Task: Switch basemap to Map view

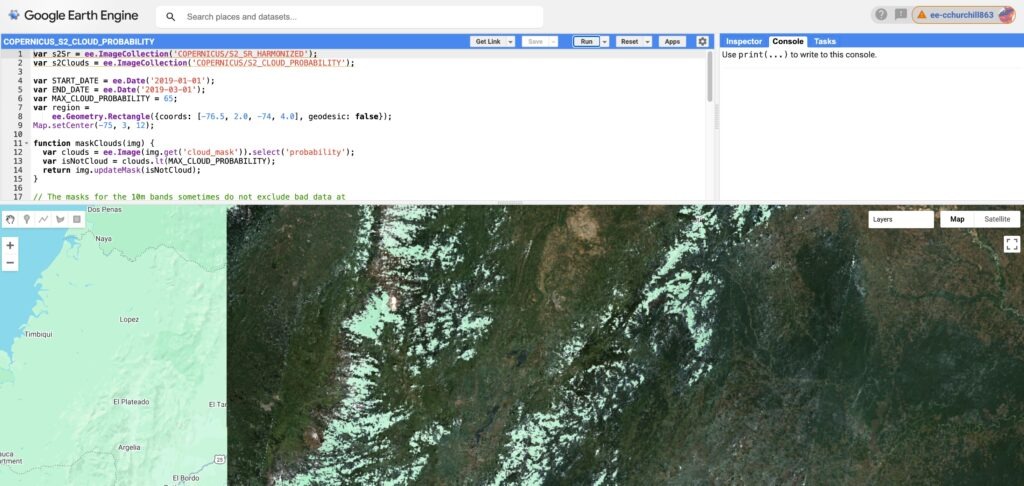Action: pos(957,219)
